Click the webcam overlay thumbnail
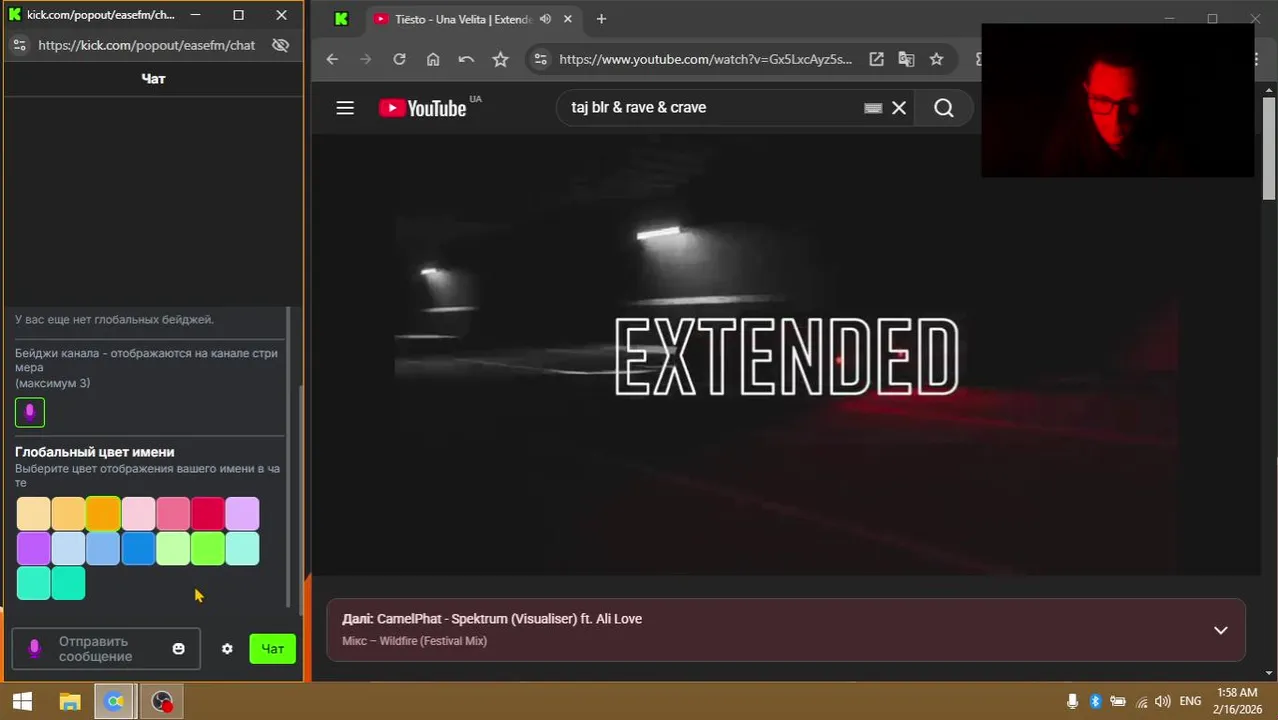 [1117, 101]
